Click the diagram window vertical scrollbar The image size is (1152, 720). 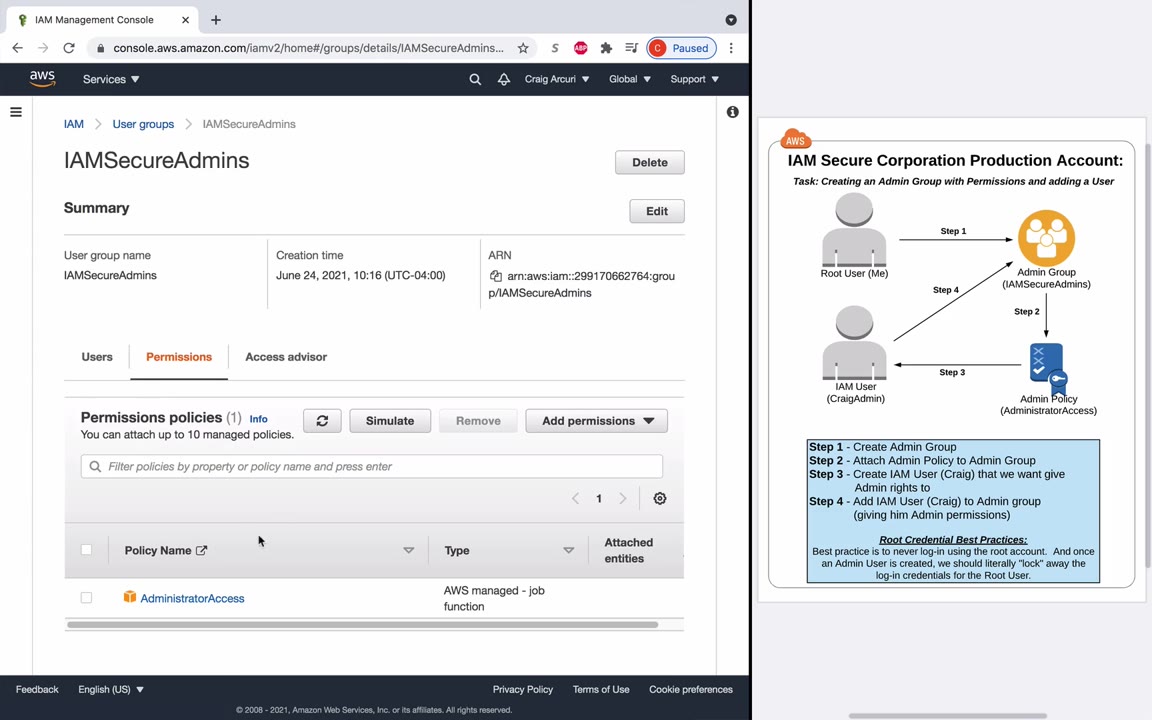(1148, 356)
